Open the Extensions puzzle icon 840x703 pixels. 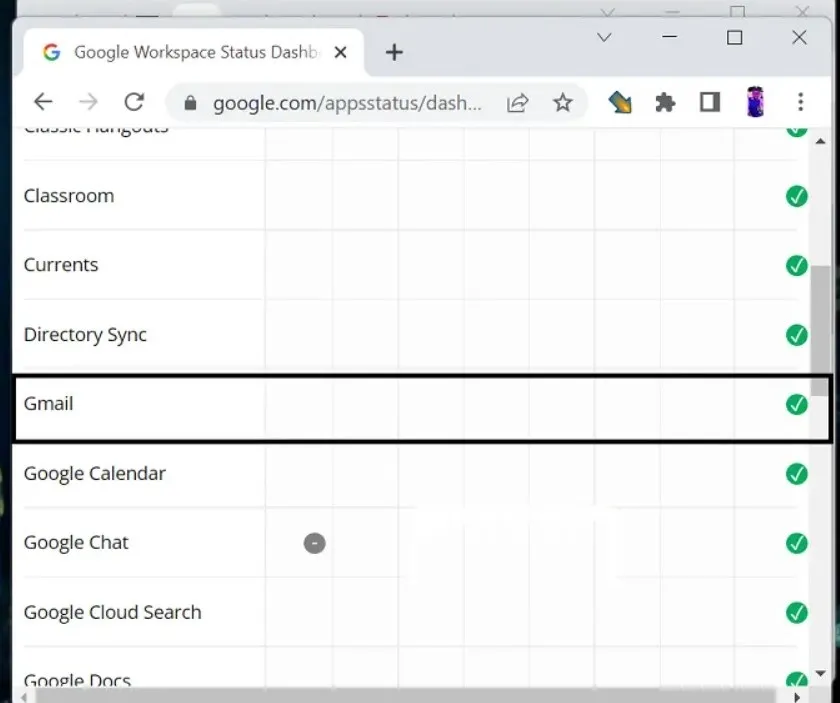point(665,102)
